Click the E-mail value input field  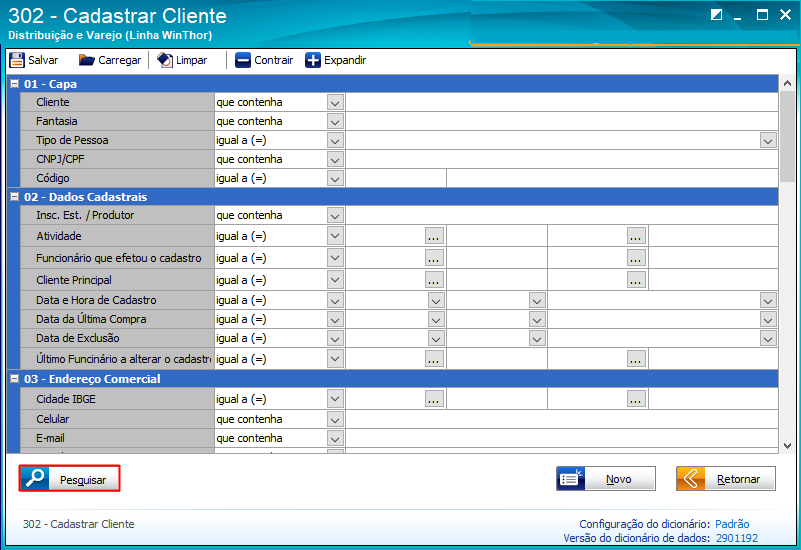(561, 438)
